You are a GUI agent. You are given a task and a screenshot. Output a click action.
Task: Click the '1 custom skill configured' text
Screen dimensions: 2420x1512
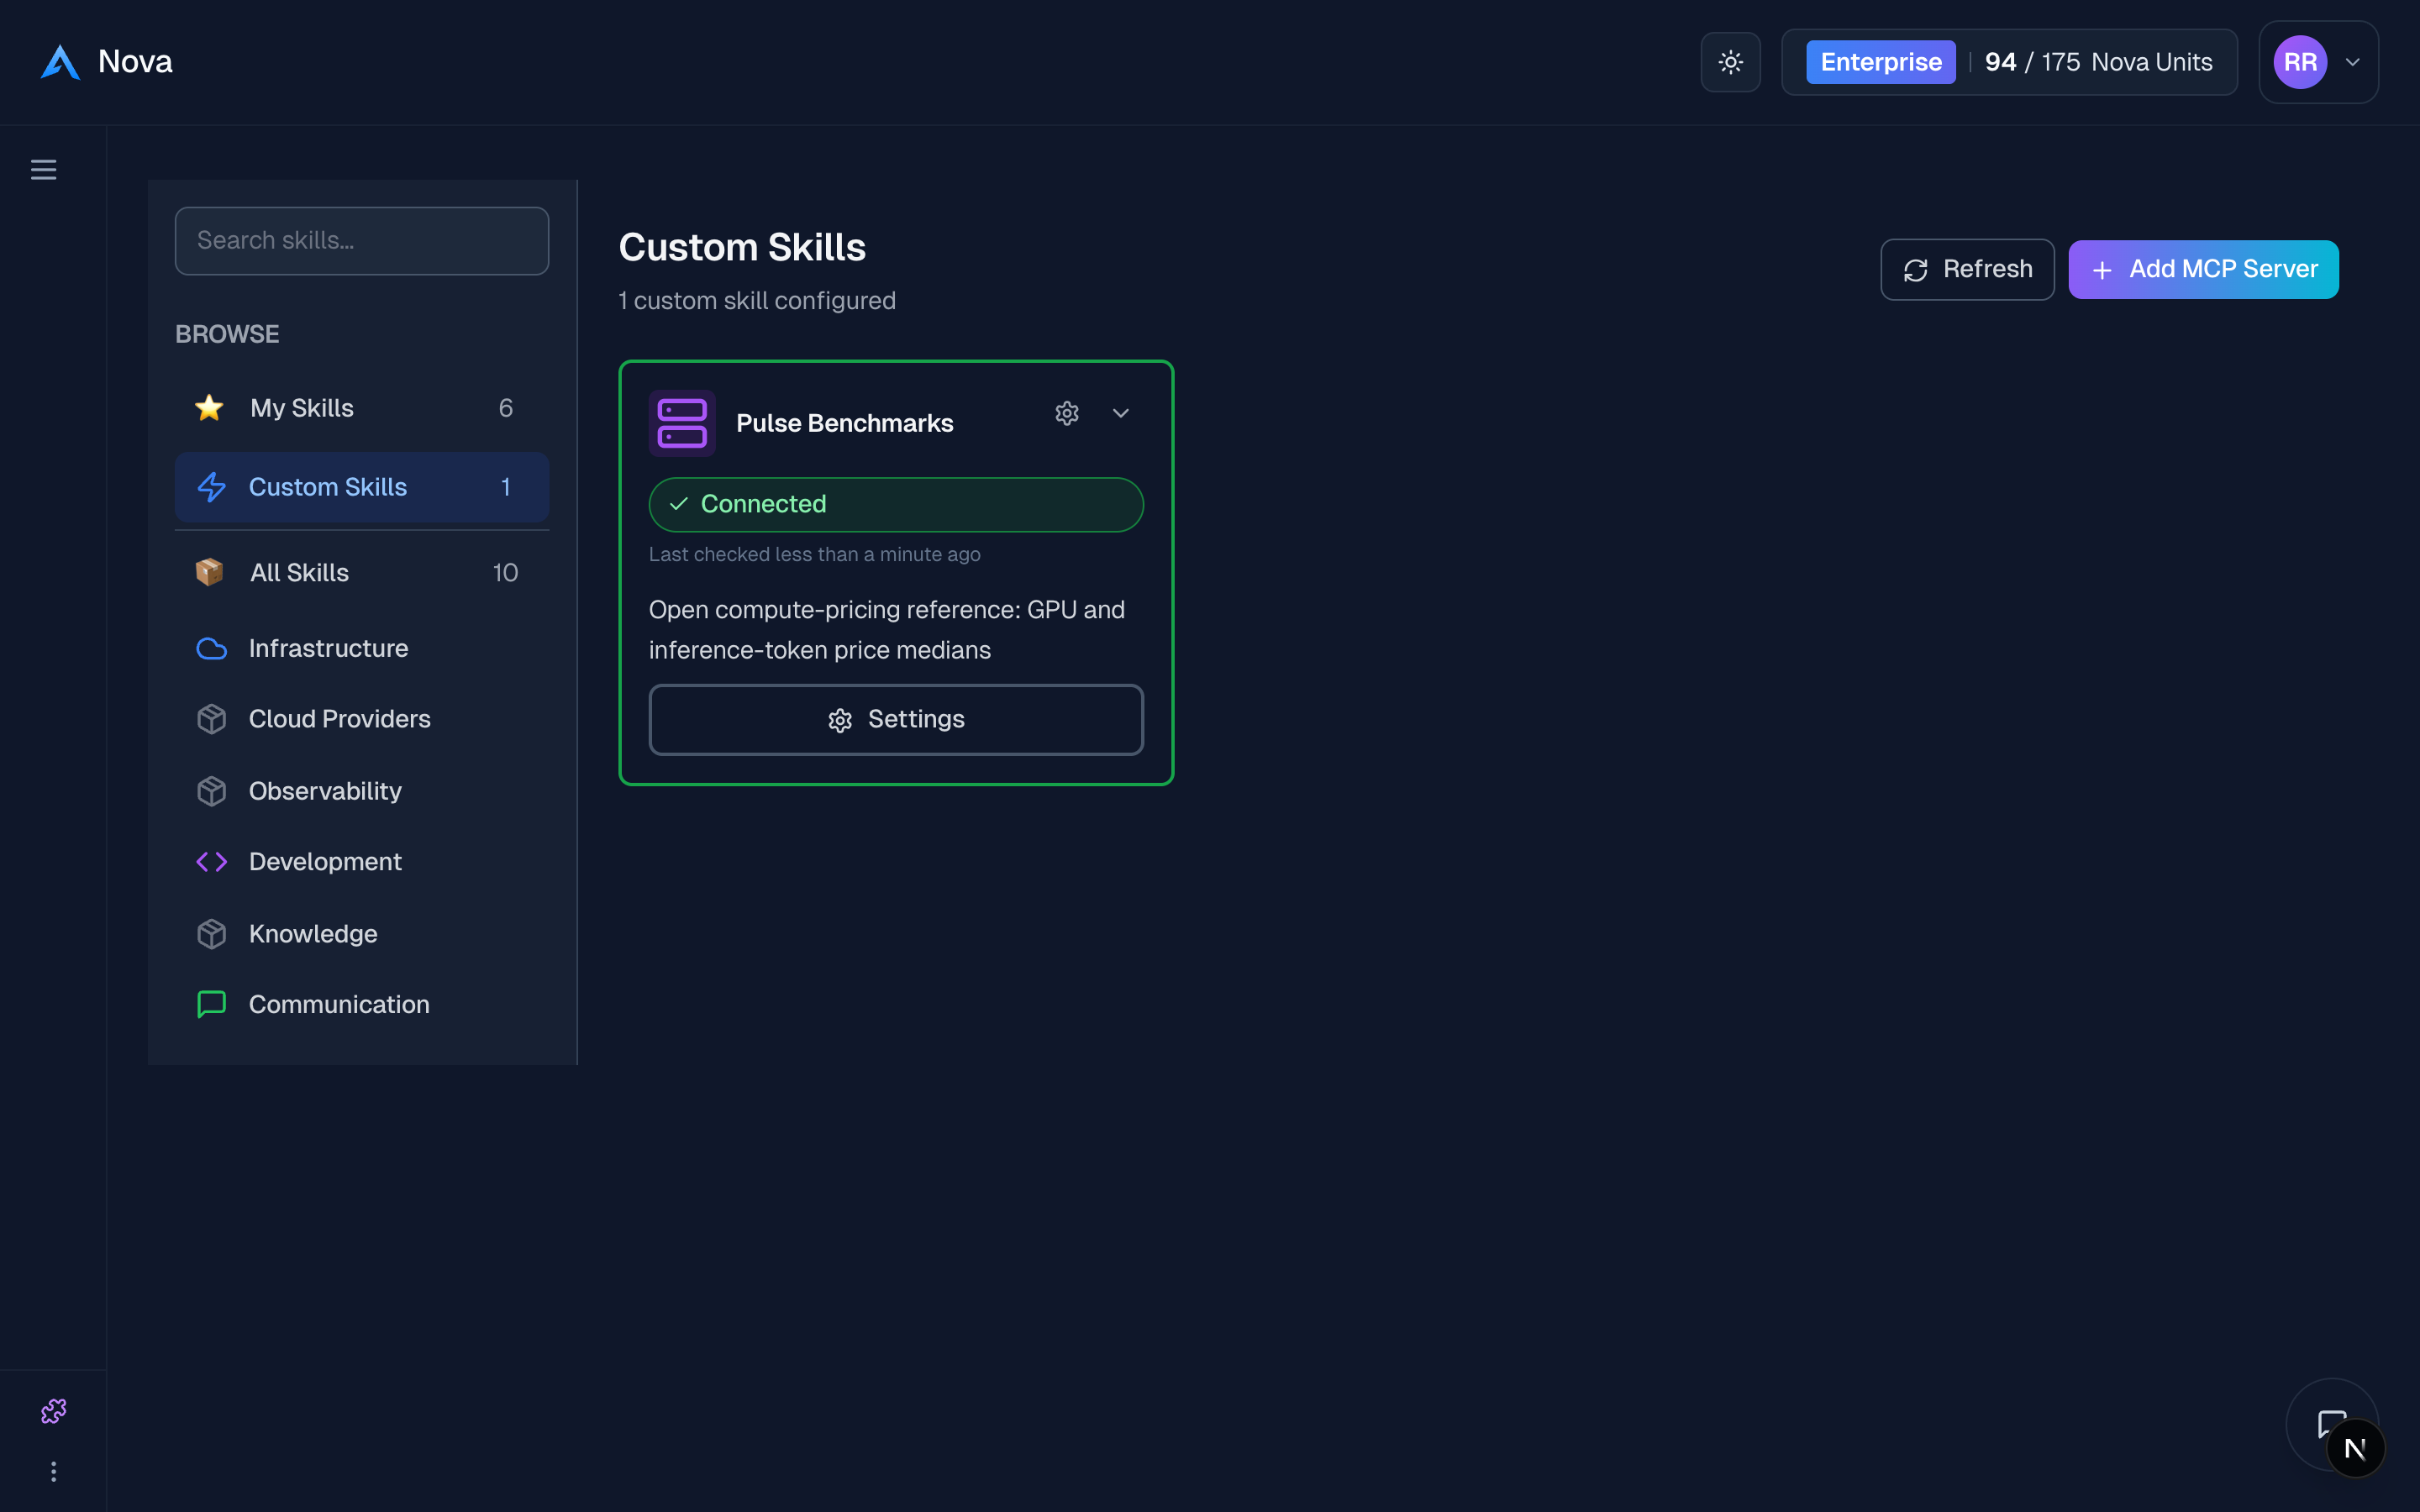click(757, 301)
